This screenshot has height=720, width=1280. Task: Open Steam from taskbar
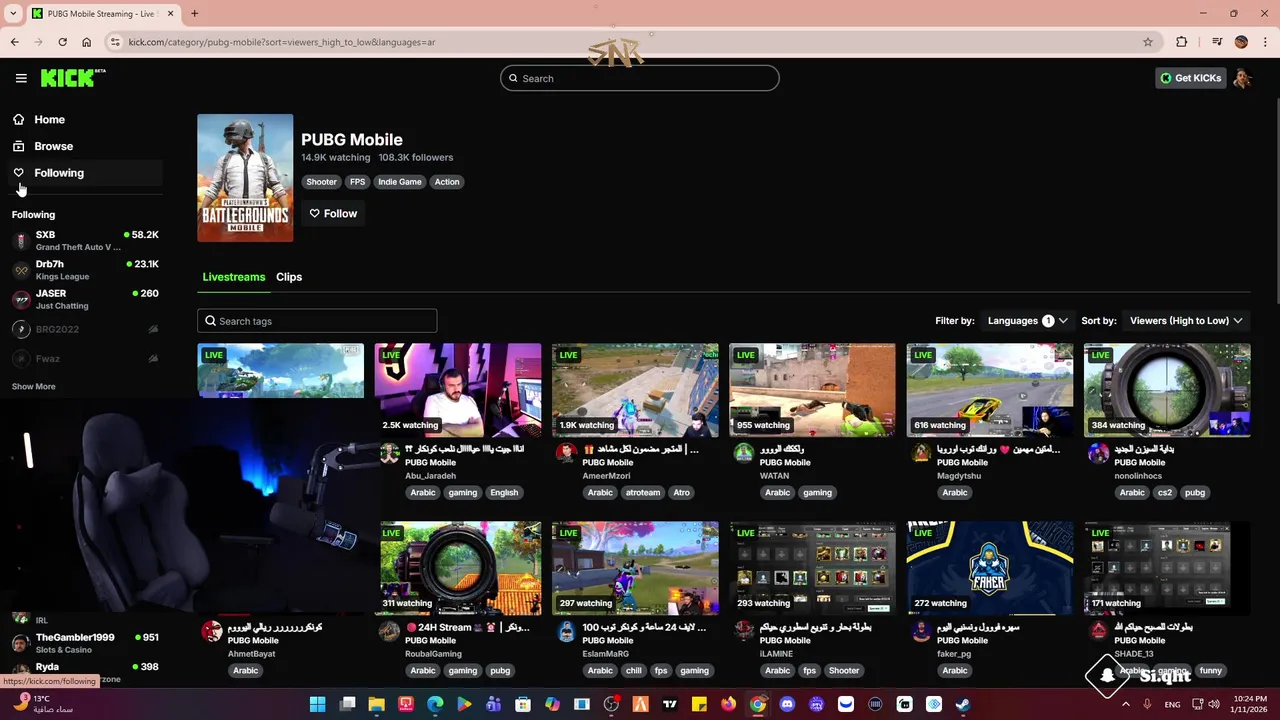pos(962,705)
